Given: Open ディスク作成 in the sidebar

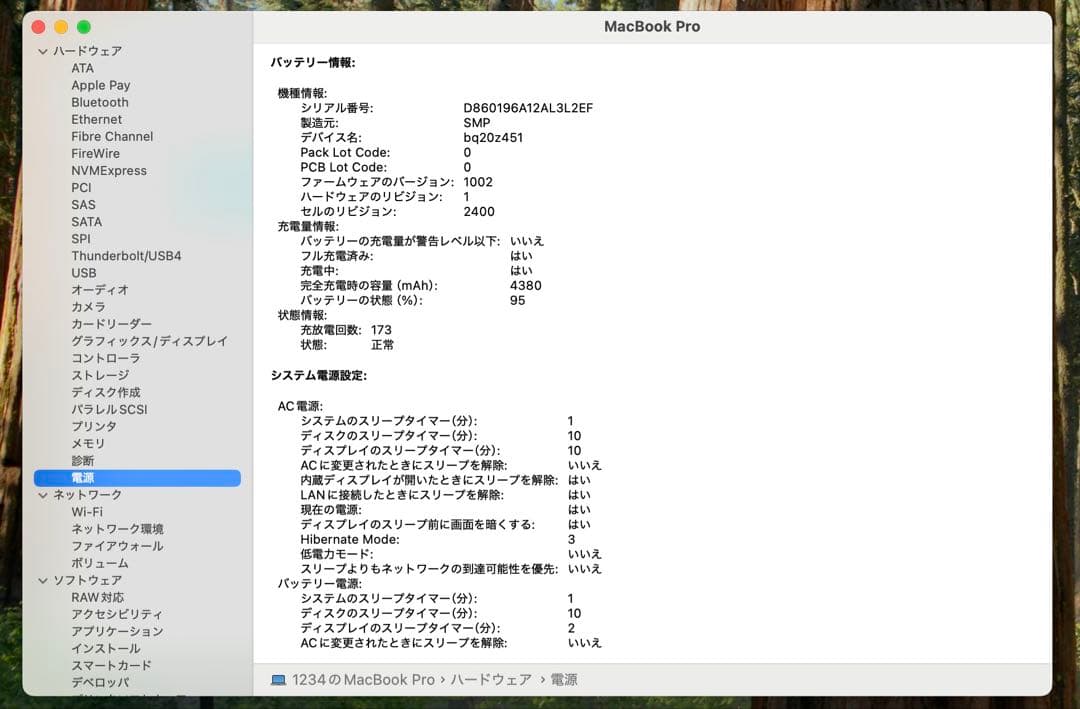Looking at the screenshot, I should pos(106,392).
